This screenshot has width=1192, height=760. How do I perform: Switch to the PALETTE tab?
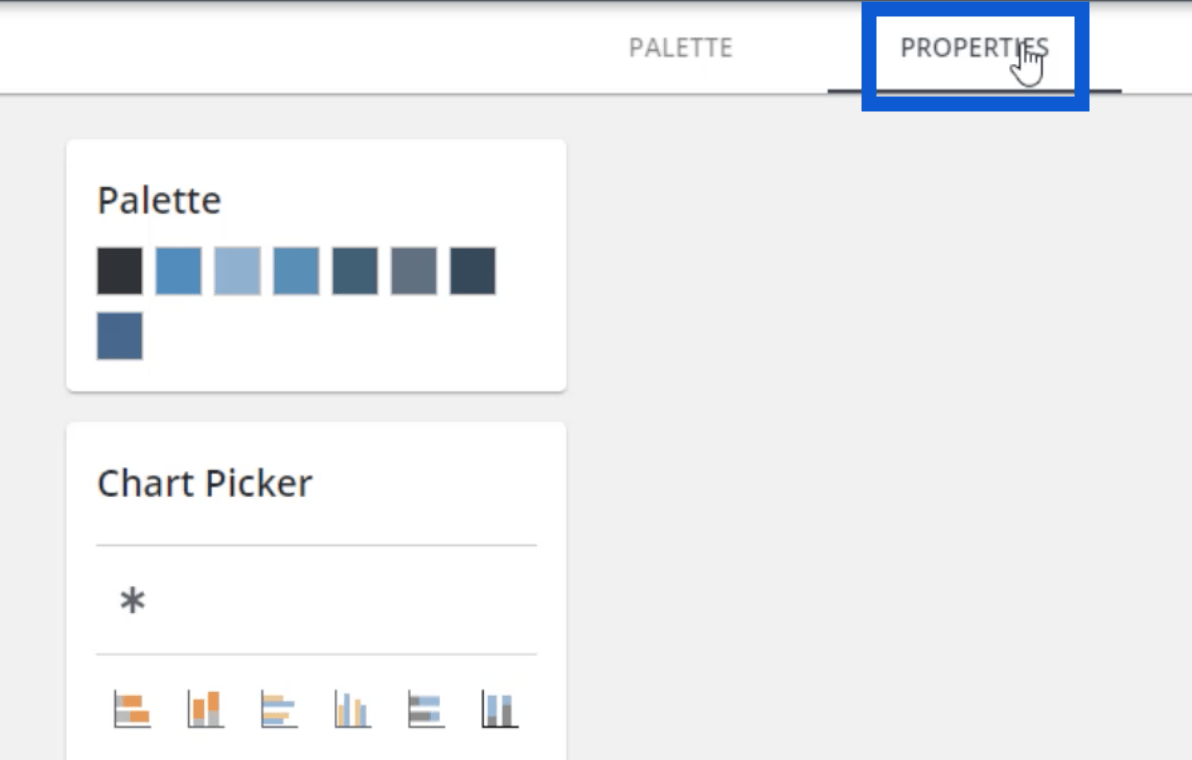(x=680, y=48)
